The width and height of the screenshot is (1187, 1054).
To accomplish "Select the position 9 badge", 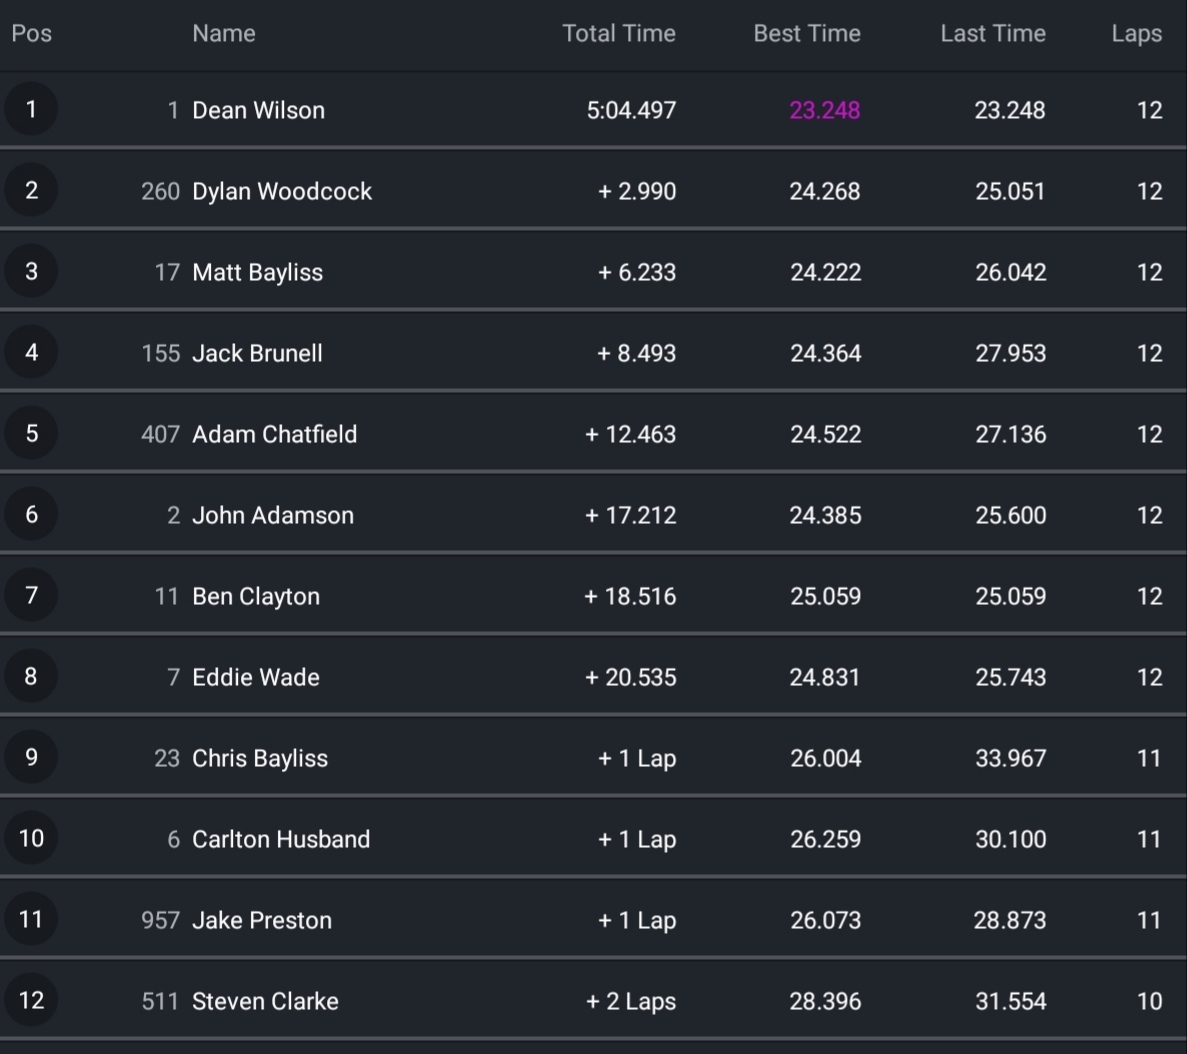I will [x=31, y=757].
